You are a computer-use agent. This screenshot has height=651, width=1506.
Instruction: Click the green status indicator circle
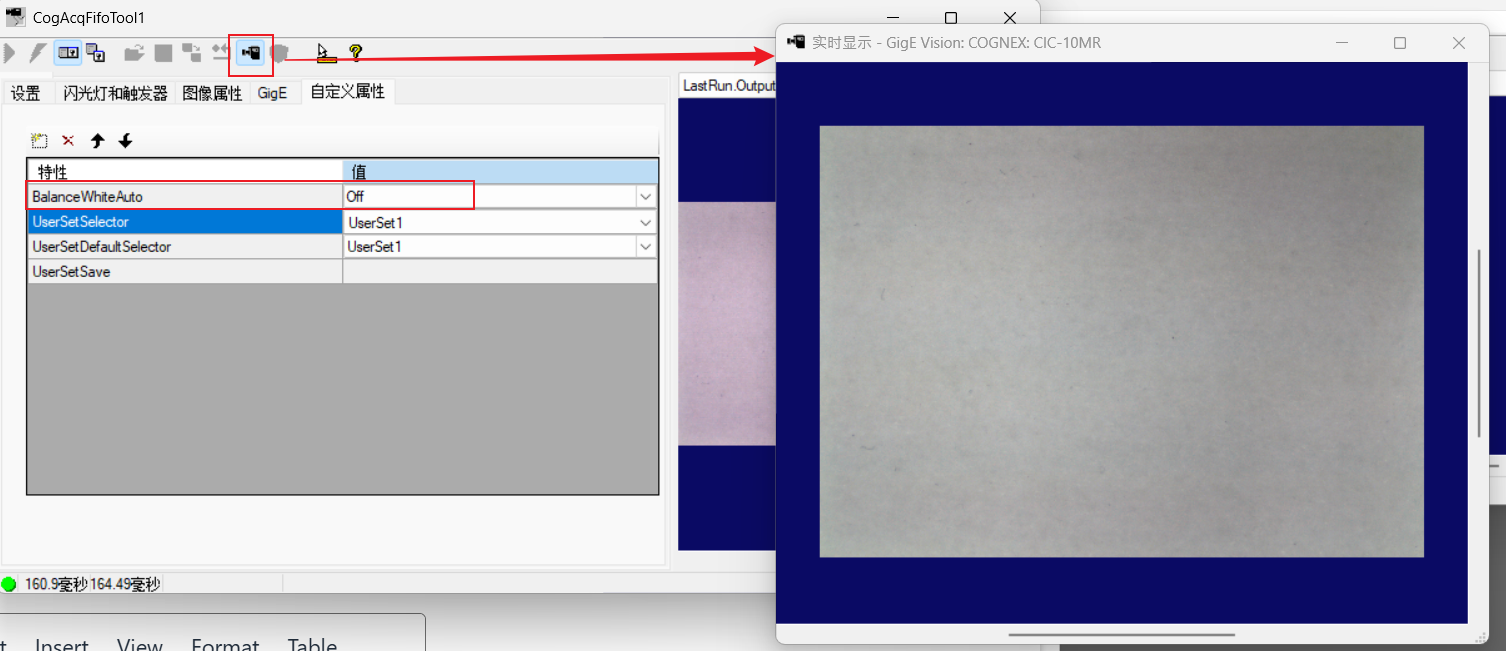coord(9,584)
